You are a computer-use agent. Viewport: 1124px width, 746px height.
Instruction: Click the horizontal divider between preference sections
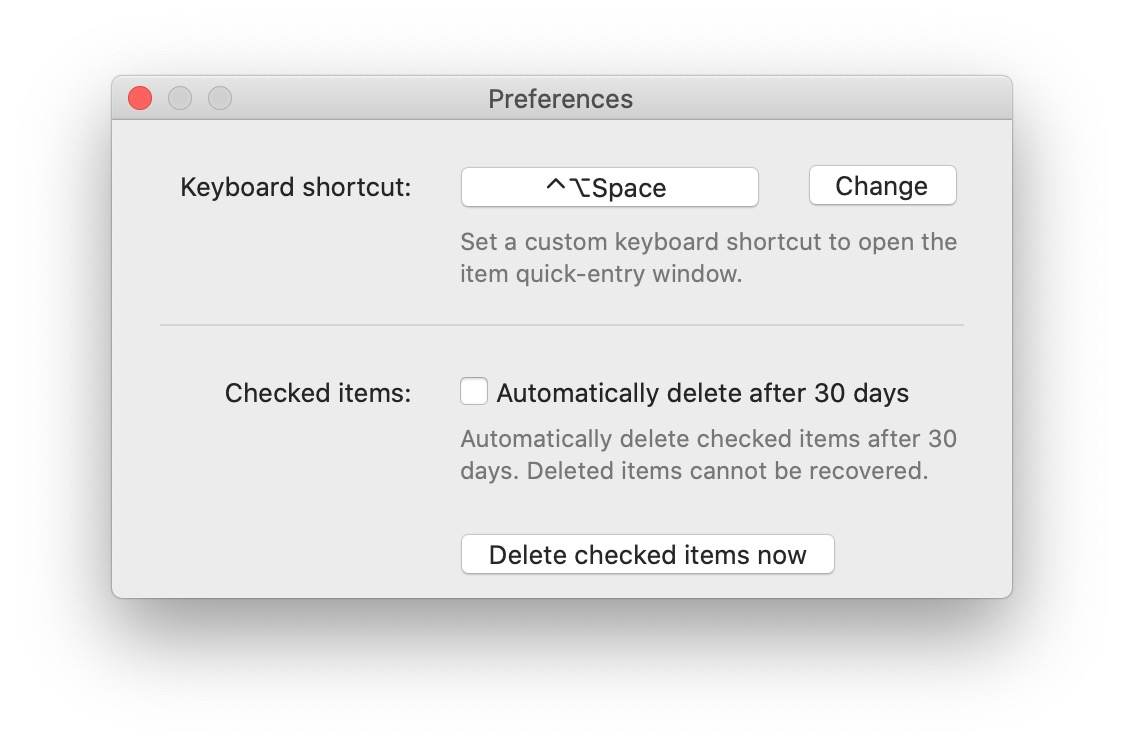pos(561,325)
